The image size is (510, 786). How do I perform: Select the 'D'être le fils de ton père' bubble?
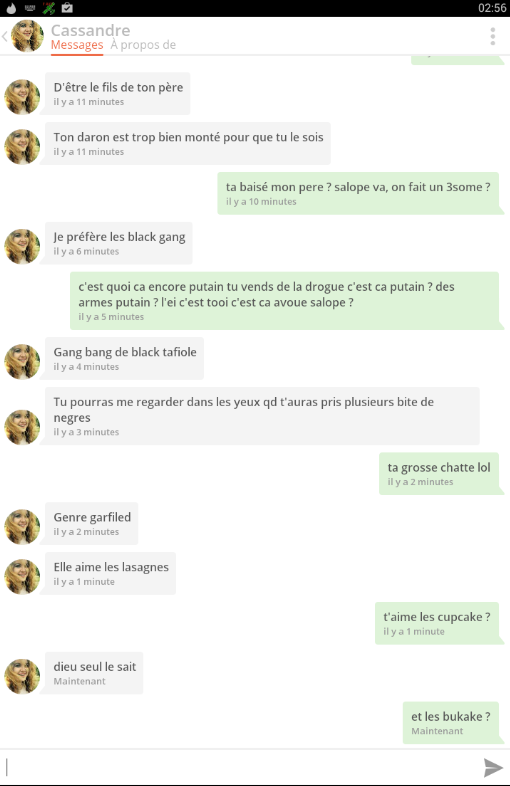[x=118, y=93]
